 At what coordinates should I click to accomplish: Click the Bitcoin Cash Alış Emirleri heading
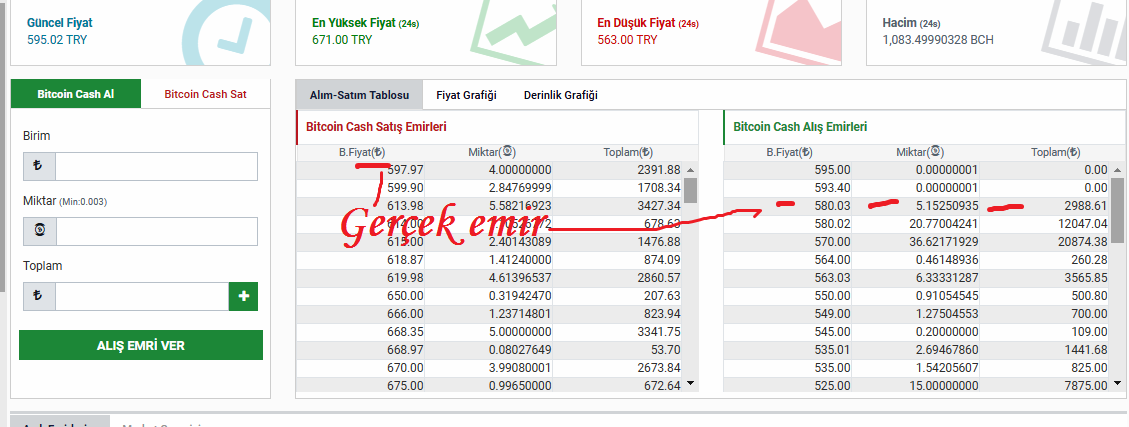tap(800, 127)
